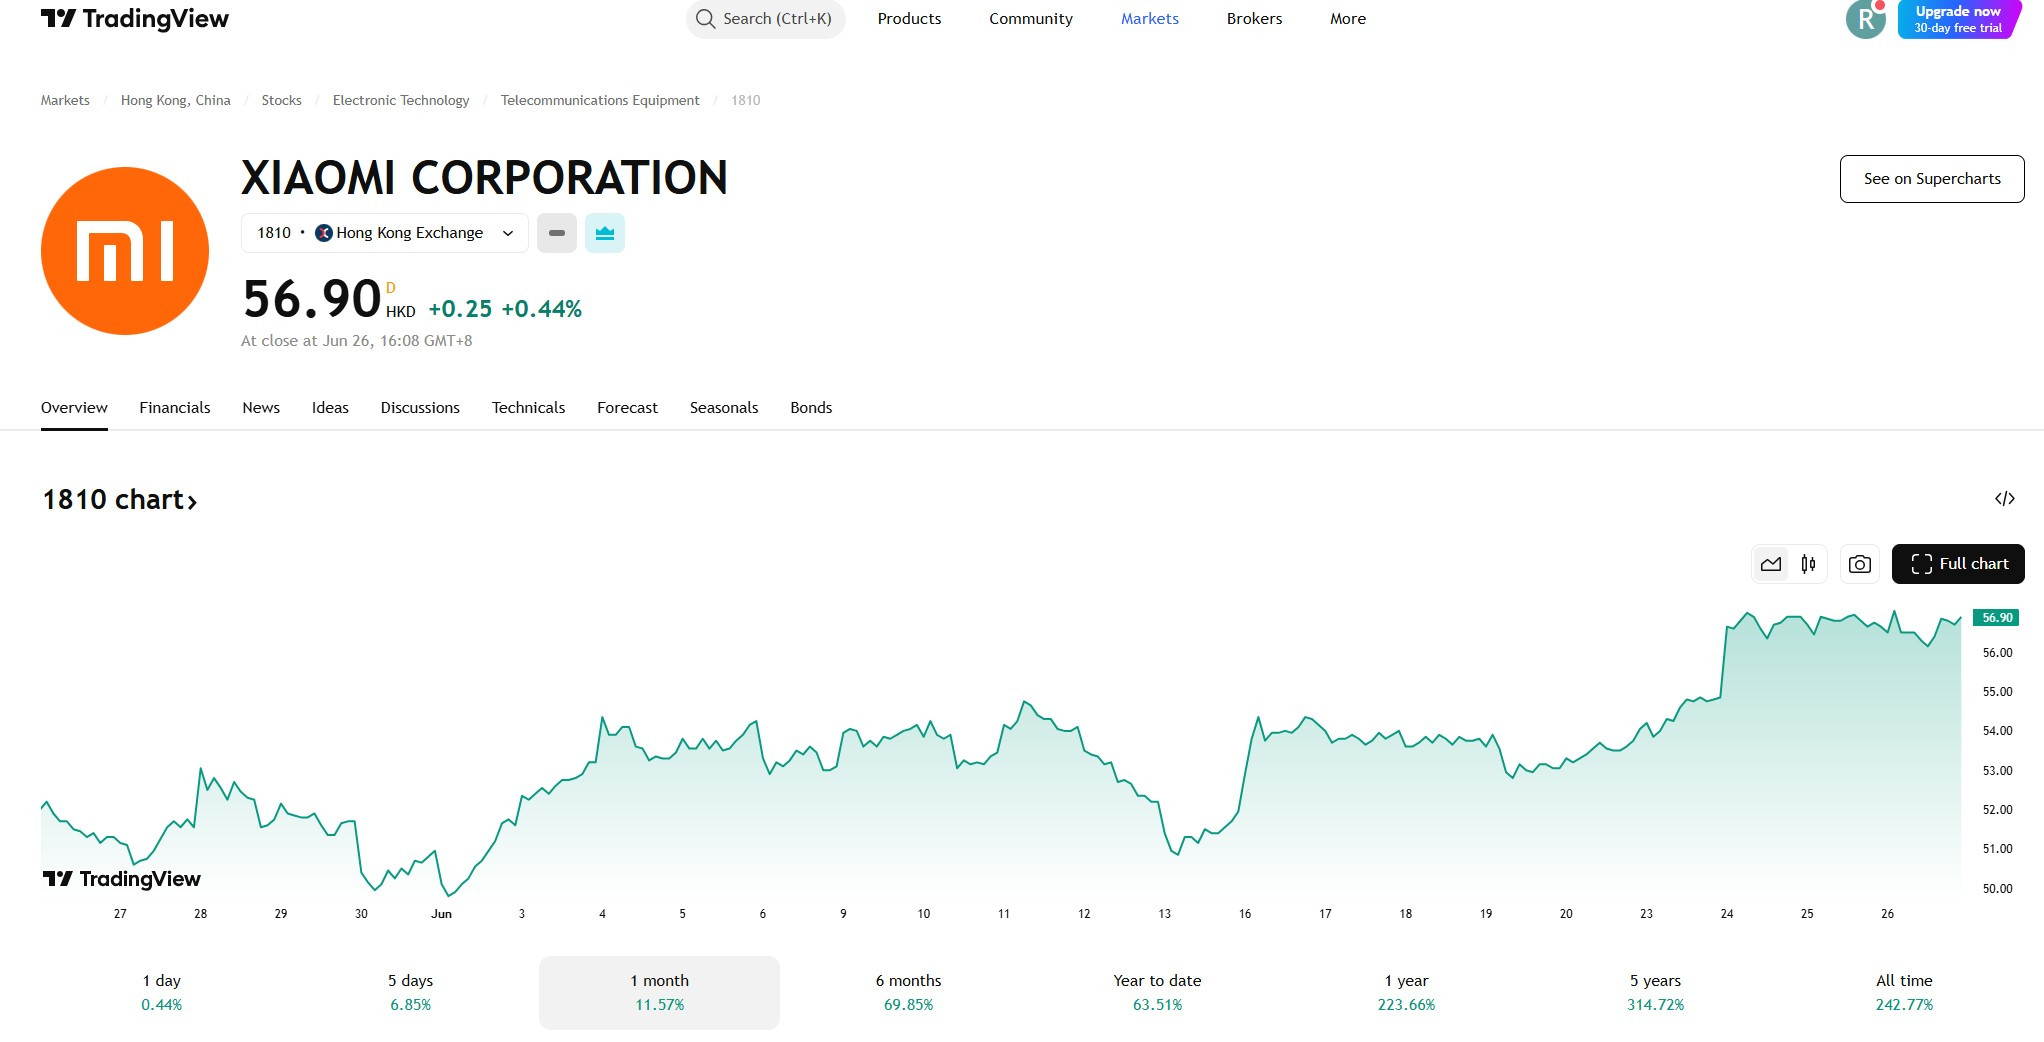Image resolution: width=2044 pixels, height=1042 pixels.
Task: Click the TradingView logo in the header
Action: 135,19
